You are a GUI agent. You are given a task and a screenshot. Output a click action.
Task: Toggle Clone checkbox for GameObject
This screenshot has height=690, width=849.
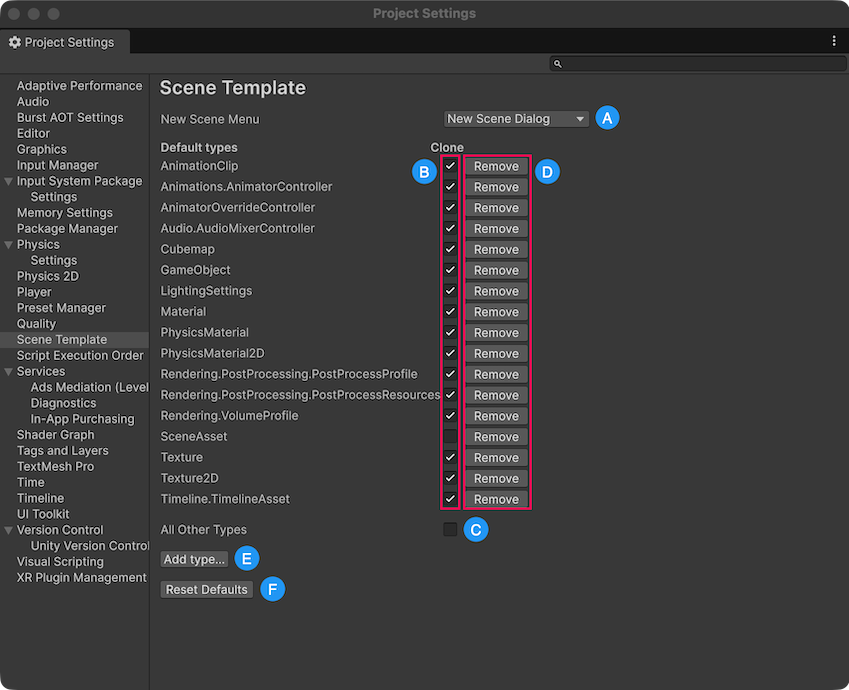tap(450, 270)
